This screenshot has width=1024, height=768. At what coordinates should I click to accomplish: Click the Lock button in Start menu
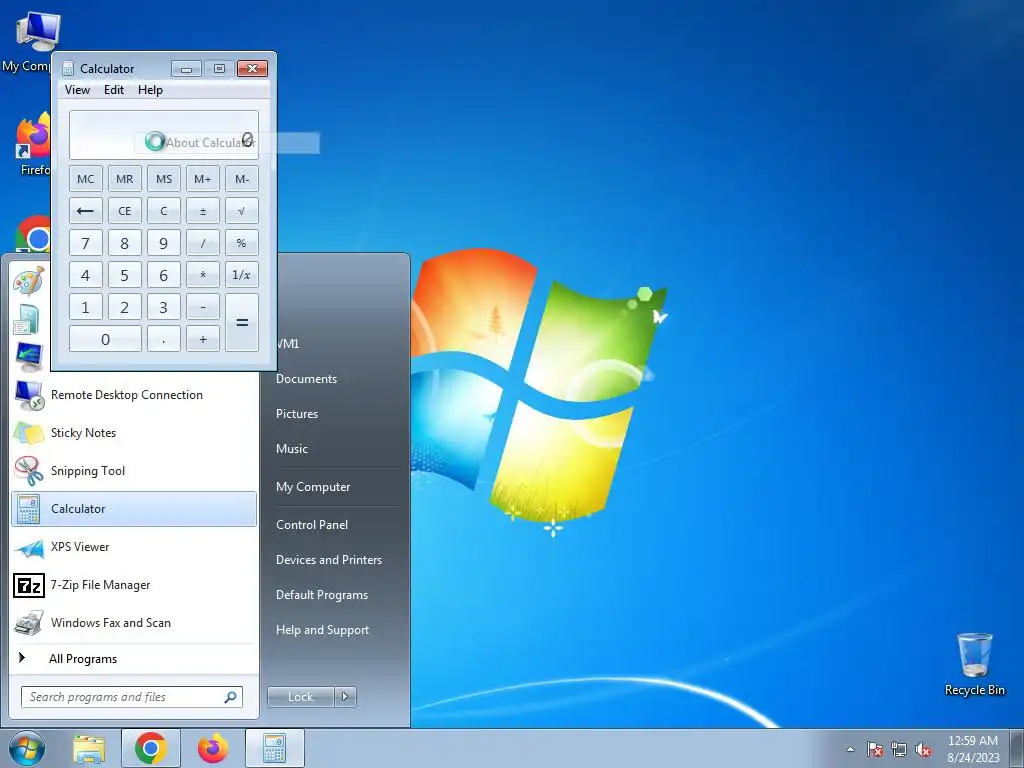(300, 697)
